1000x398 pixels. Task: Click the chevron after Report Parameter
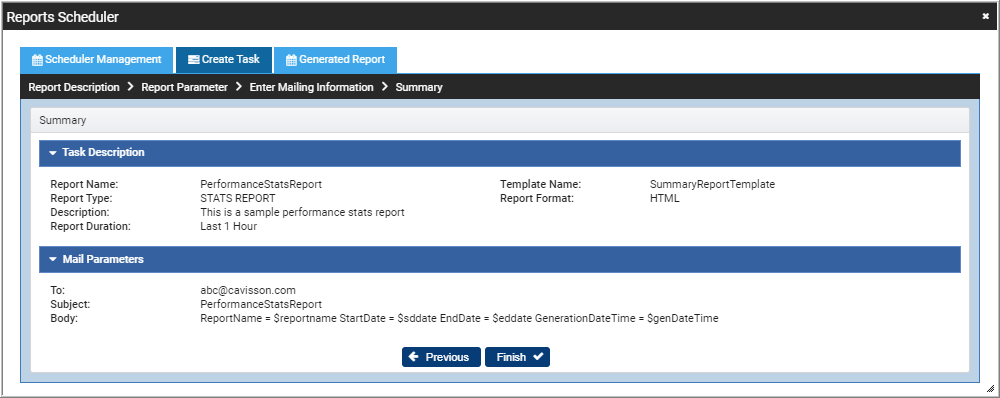coord(239,87)
